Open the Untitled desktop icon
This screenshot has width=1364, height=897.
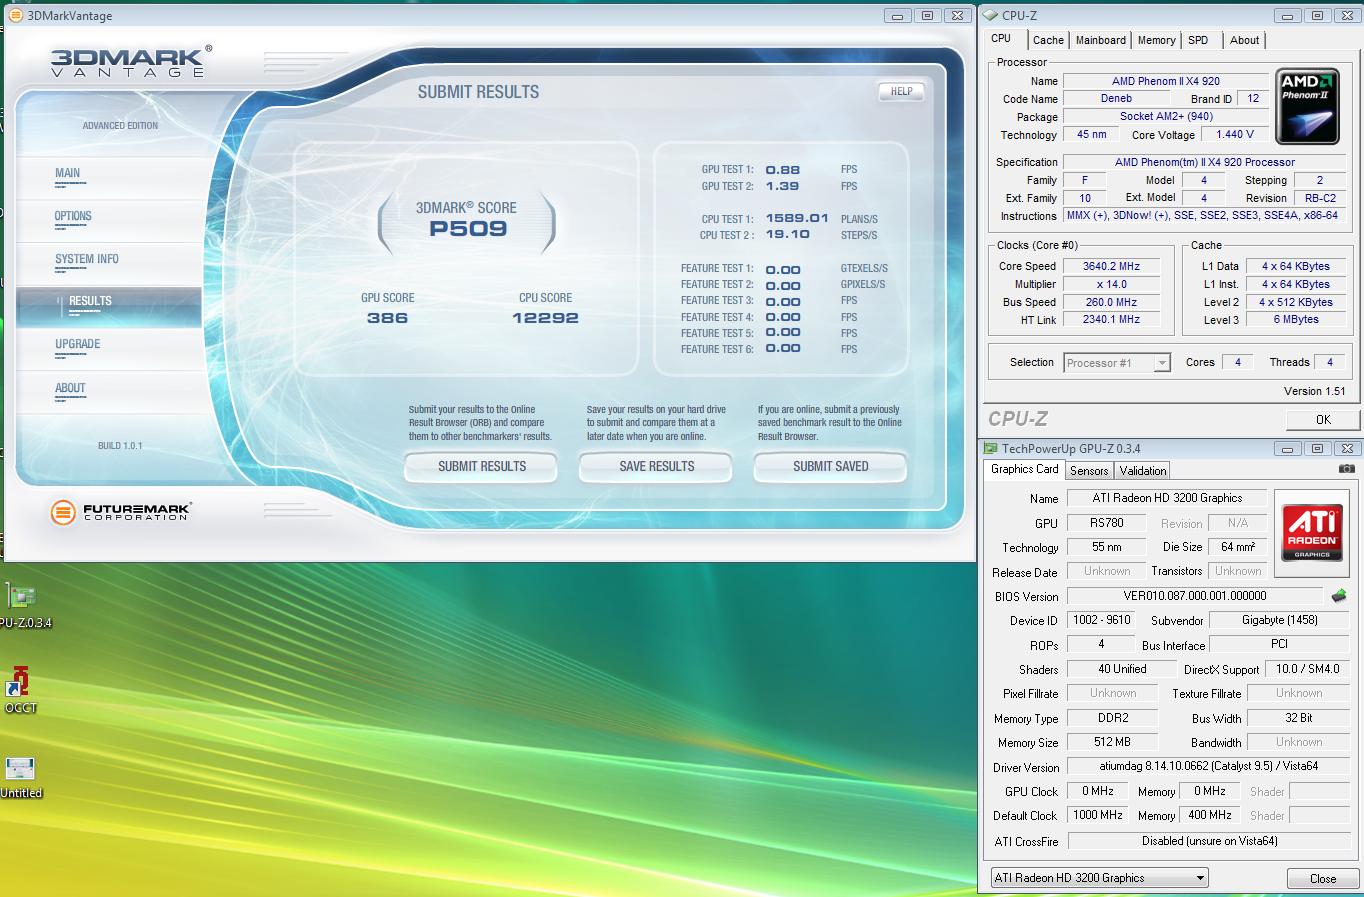pyautogui.click(x=20, y=776)
